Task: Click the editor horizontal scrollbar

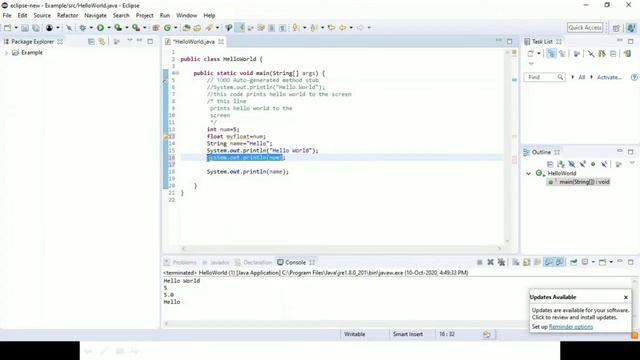Action: pos(341,248)
